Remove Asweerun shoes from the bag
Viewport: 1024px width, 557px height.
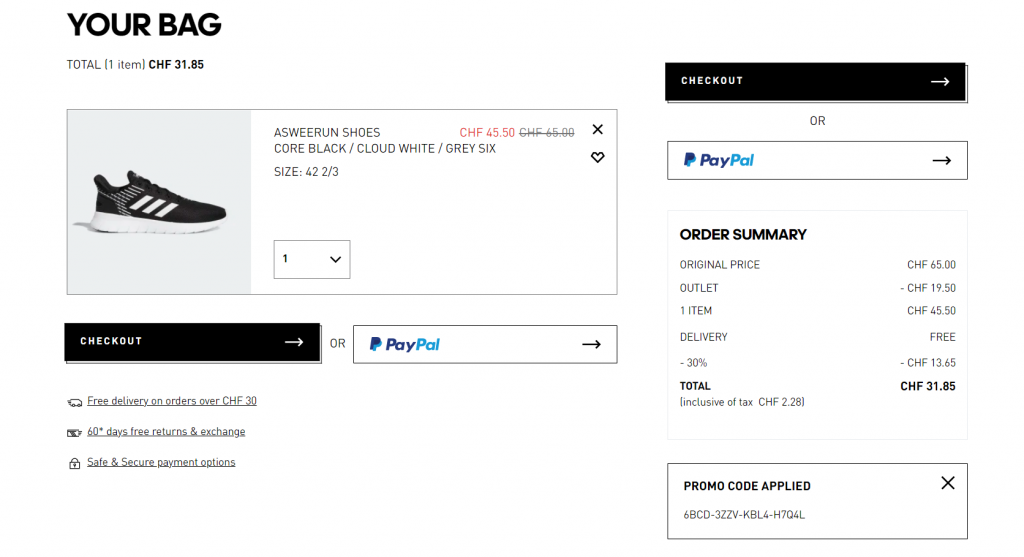598,129
